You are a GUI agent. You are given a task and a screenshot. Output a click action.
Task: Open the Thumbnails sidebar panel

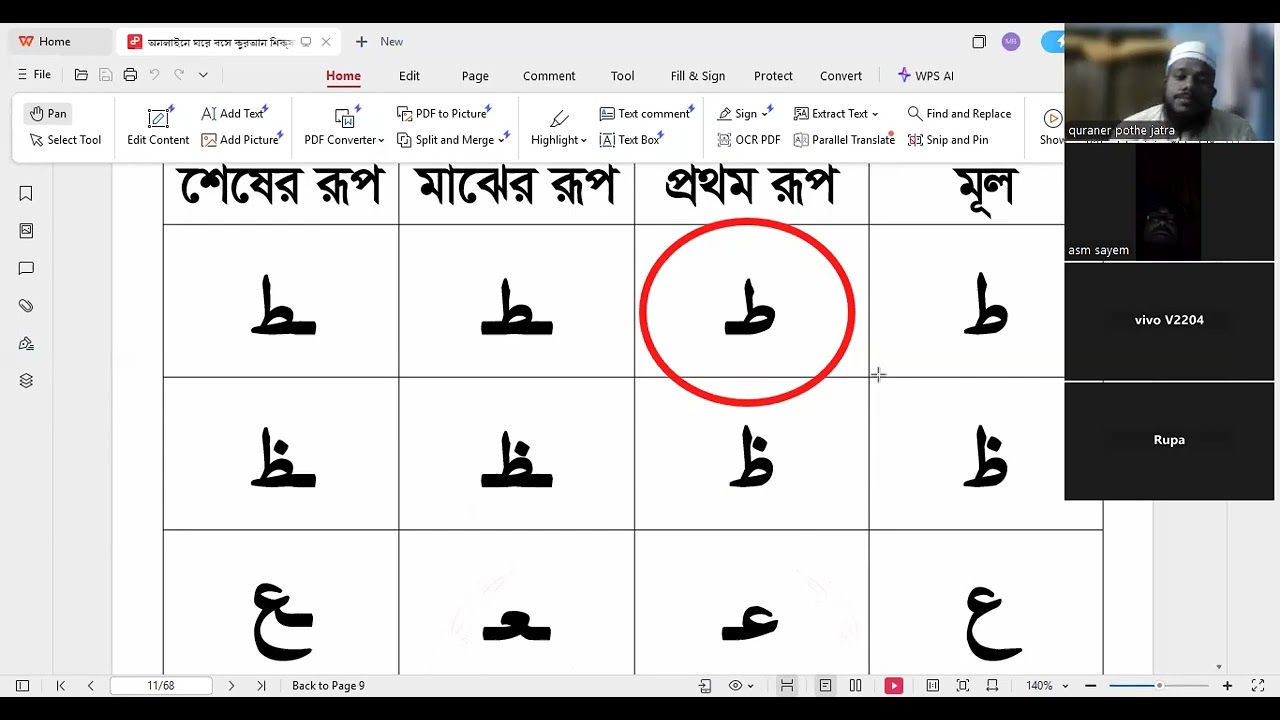[26, 231]
